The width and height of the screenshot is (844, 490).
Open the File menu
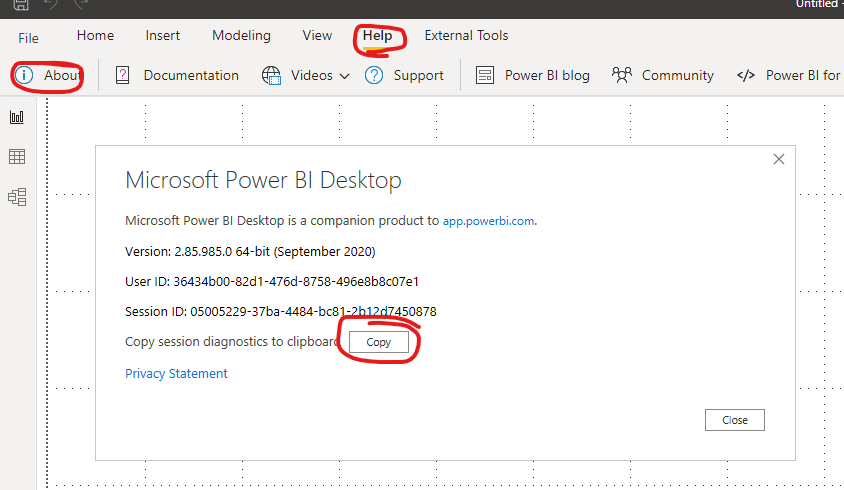point(28,38)
